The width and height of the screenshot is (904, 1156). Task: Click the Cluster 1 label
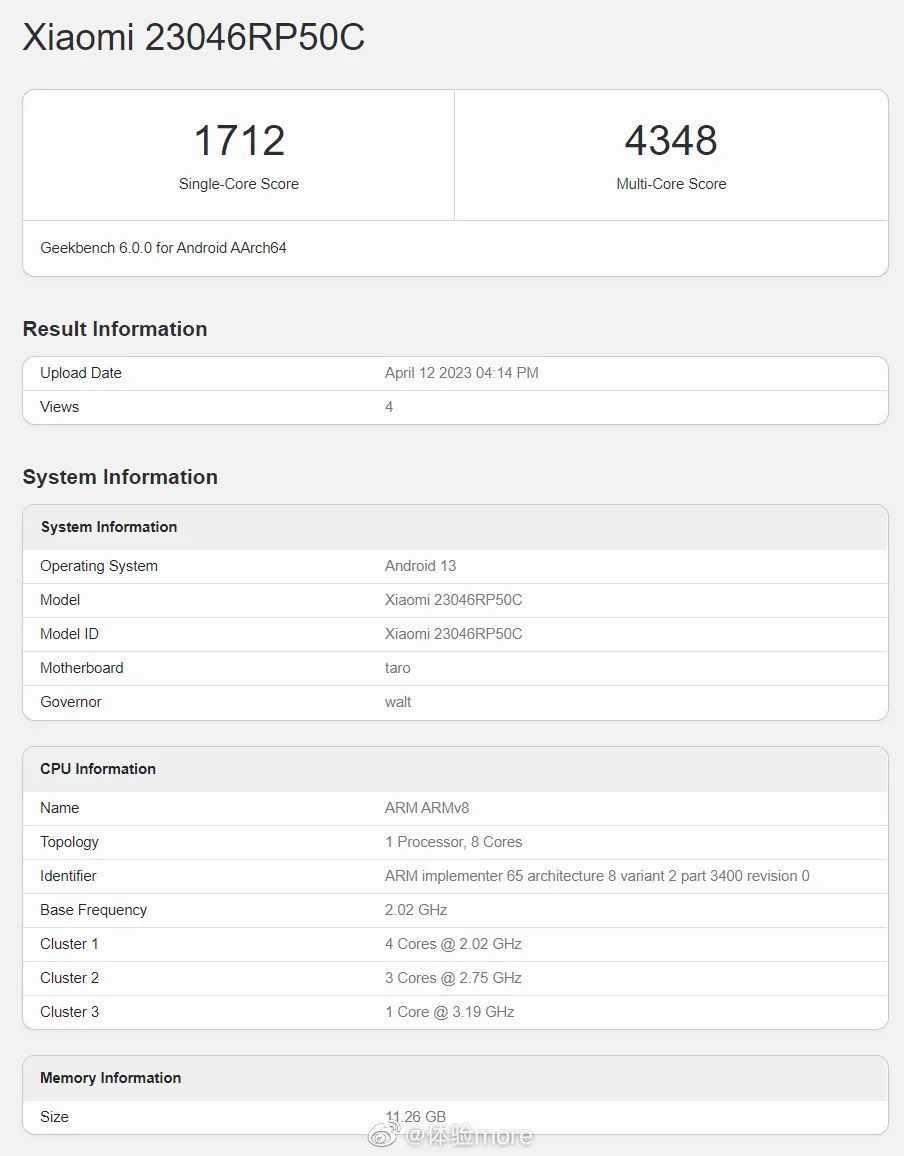point(69,944)
